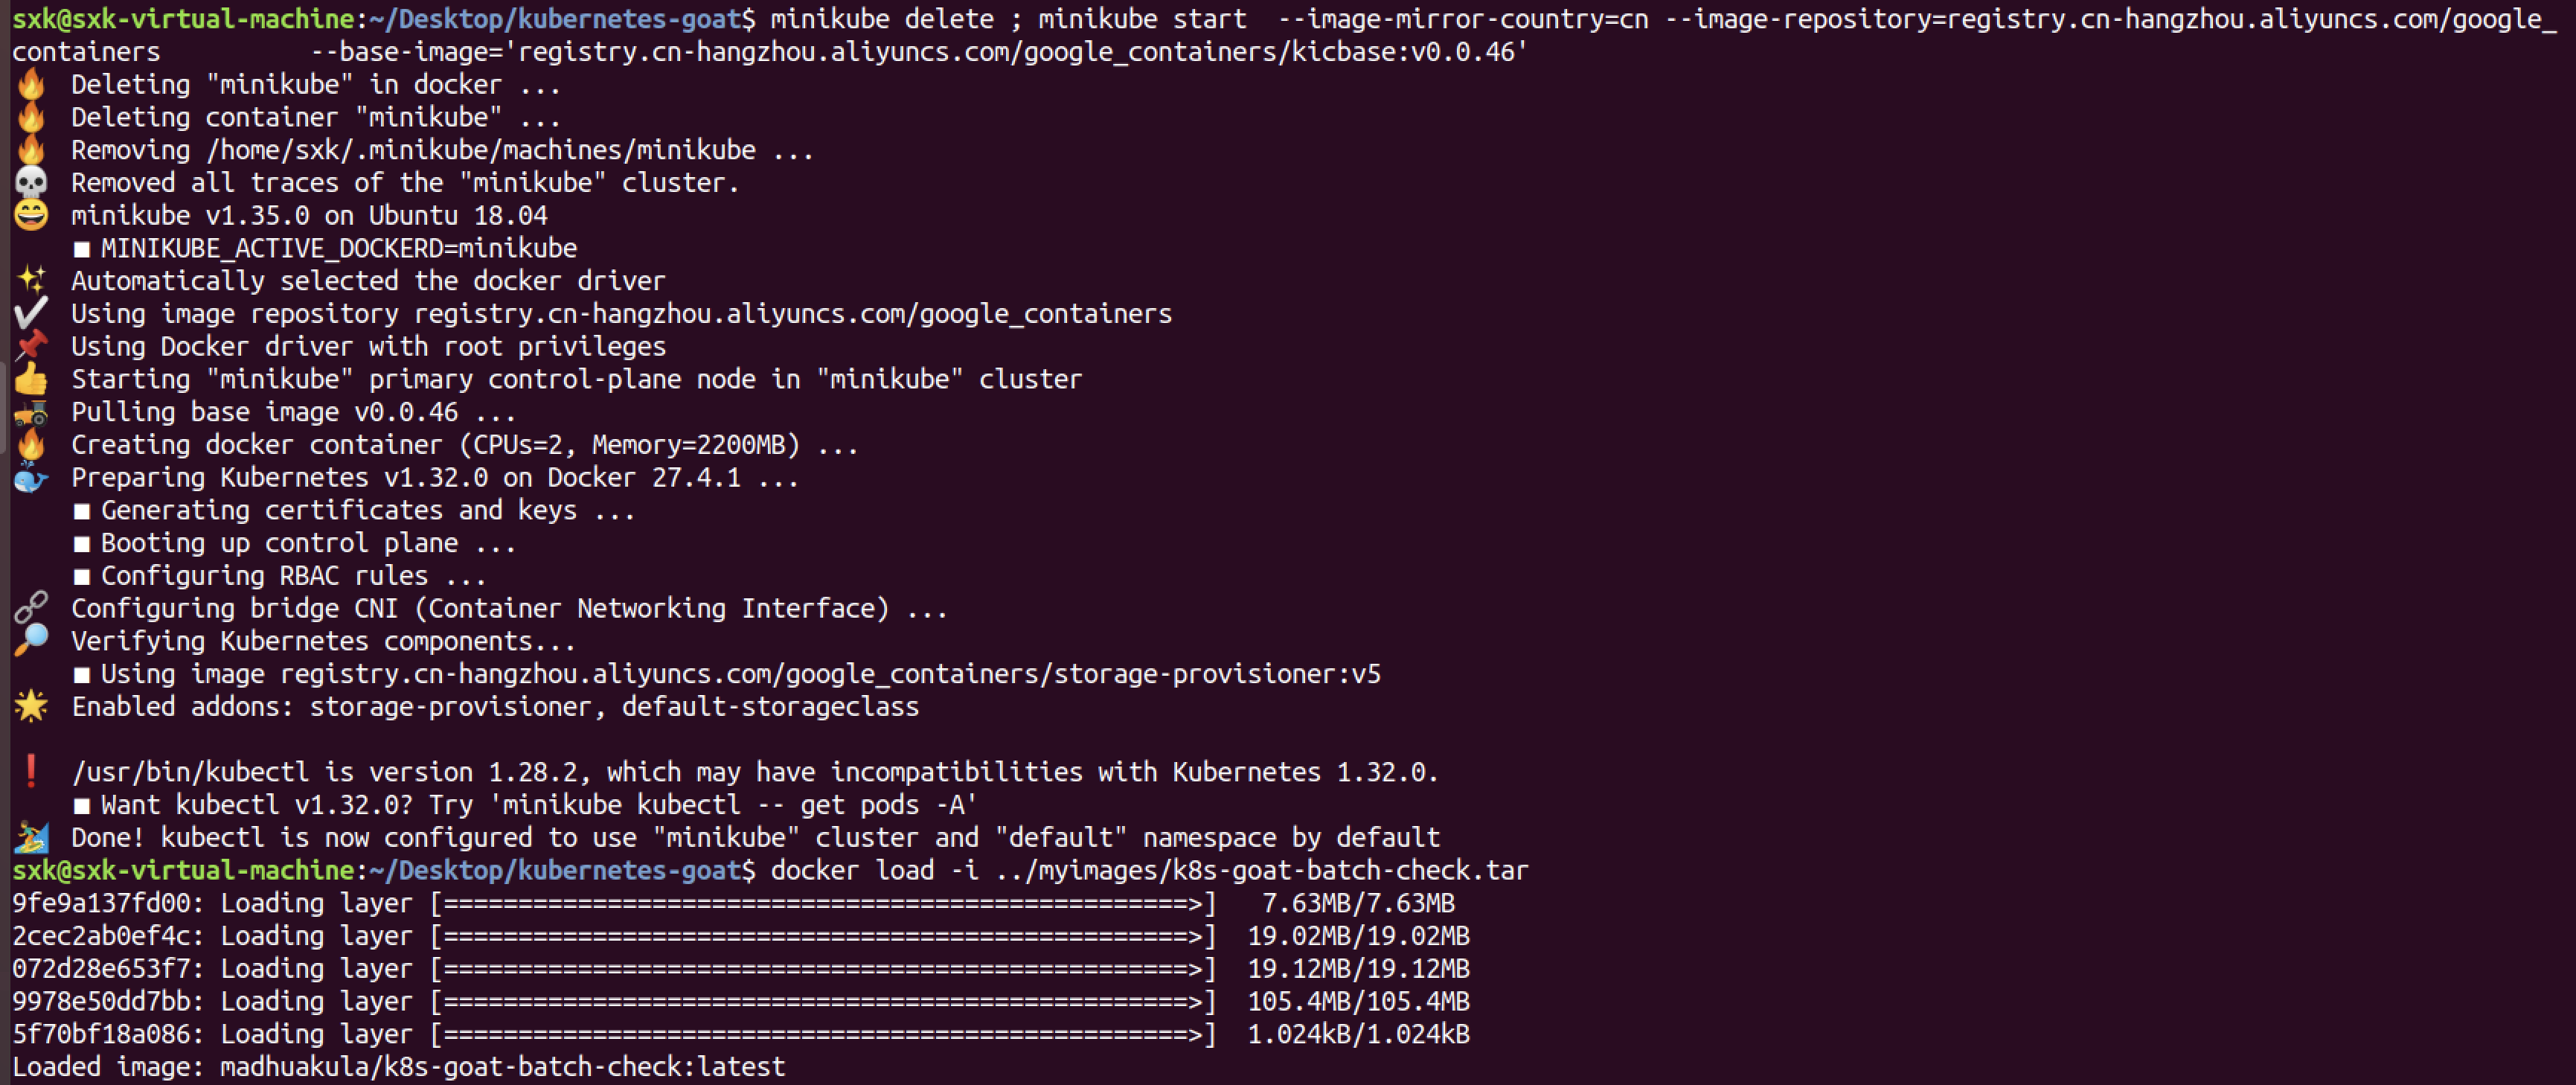Click the smiley emoji next to minikube v1.35.0
Screen dimensions: 2576x1085
point(31,215)
